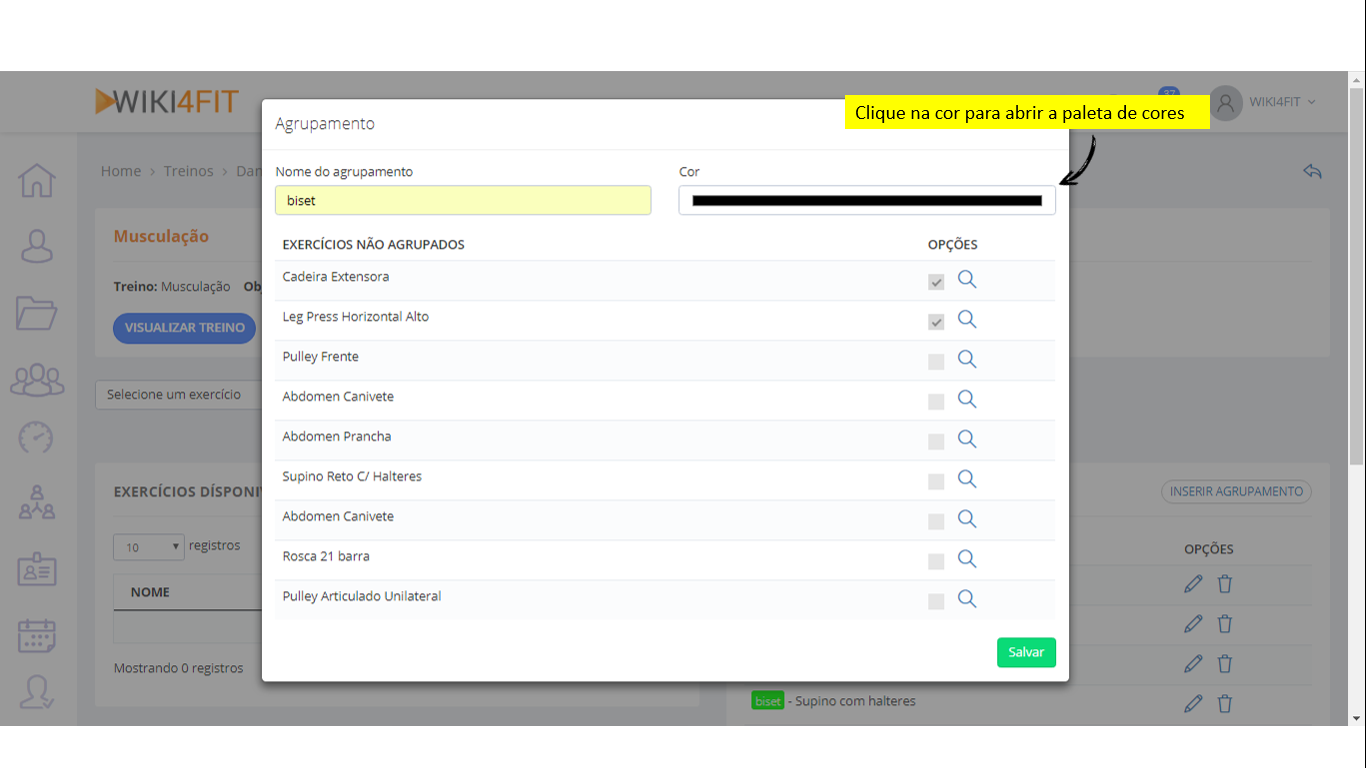This screenshot has width=1366, height=768.
Task: Uncheck the Cadeira Extensora checkbox
Action: [x=936, y=282]
